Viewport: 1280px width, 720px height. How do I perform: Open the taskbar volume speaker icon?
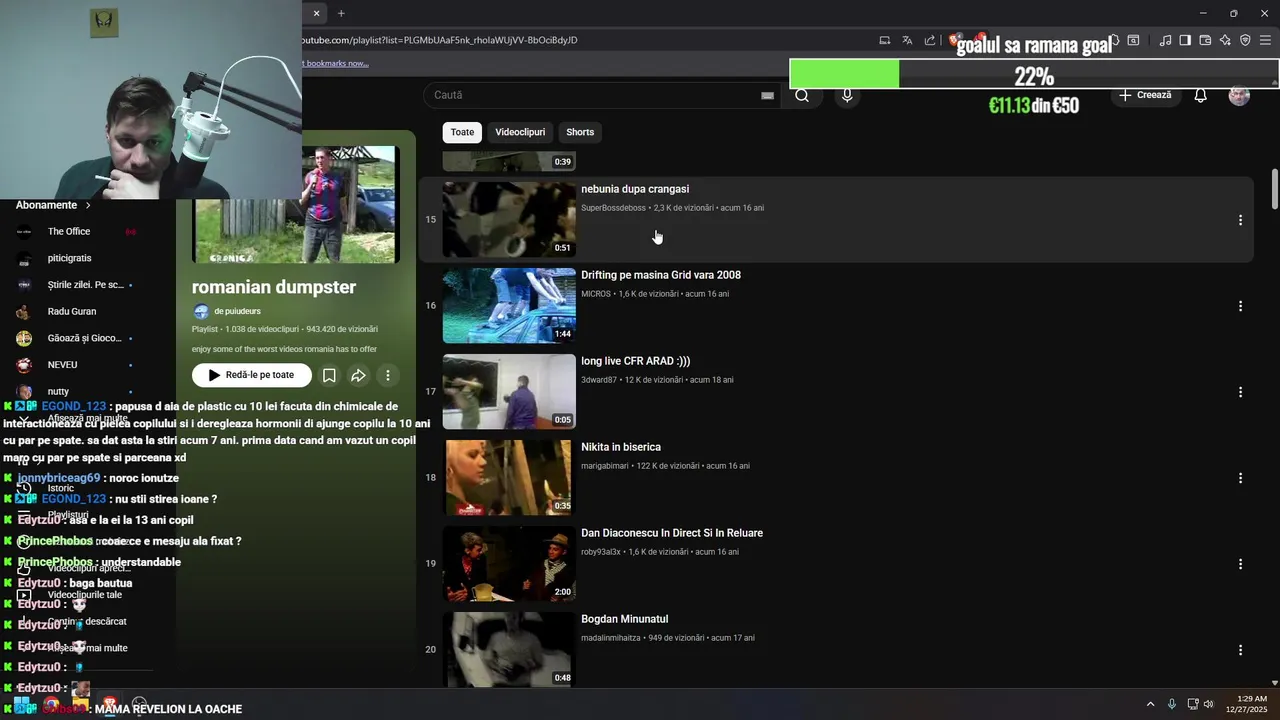[1208, 704]
